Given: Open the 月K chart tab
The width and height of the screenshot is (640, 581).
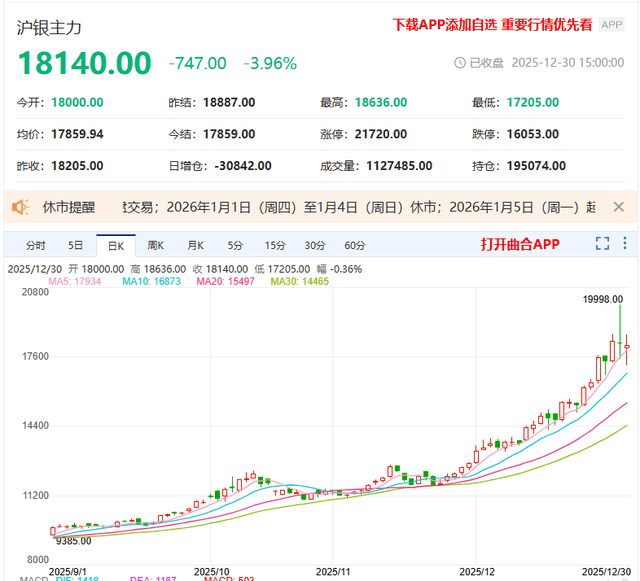Looking at the screenshot, I should pyautogui.click(x=194, y=245).
